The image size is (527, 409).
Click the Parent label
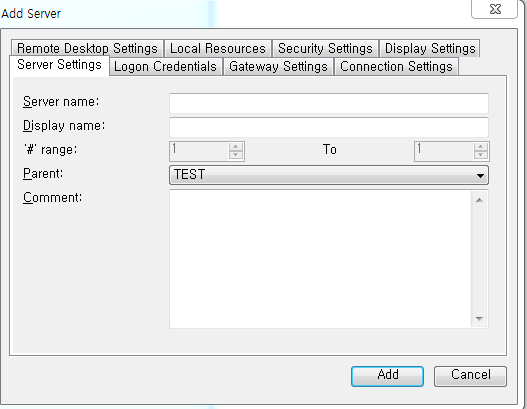click(43, 174)
